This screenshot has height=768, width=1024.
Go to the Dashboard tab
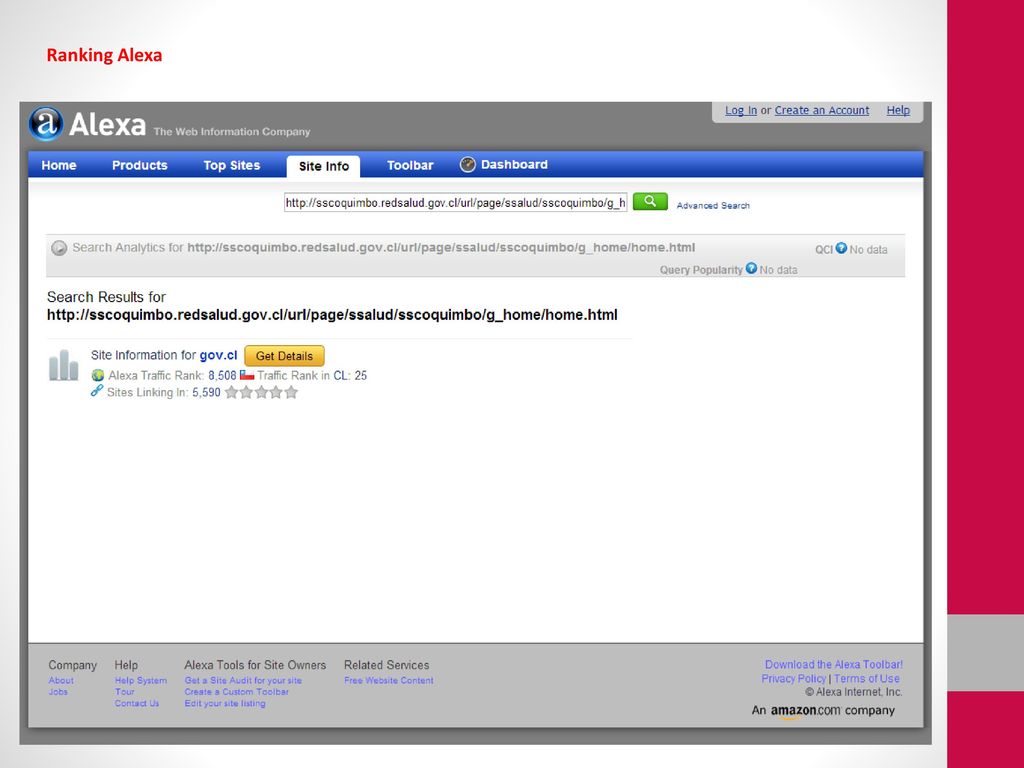[x=514, y=165]
